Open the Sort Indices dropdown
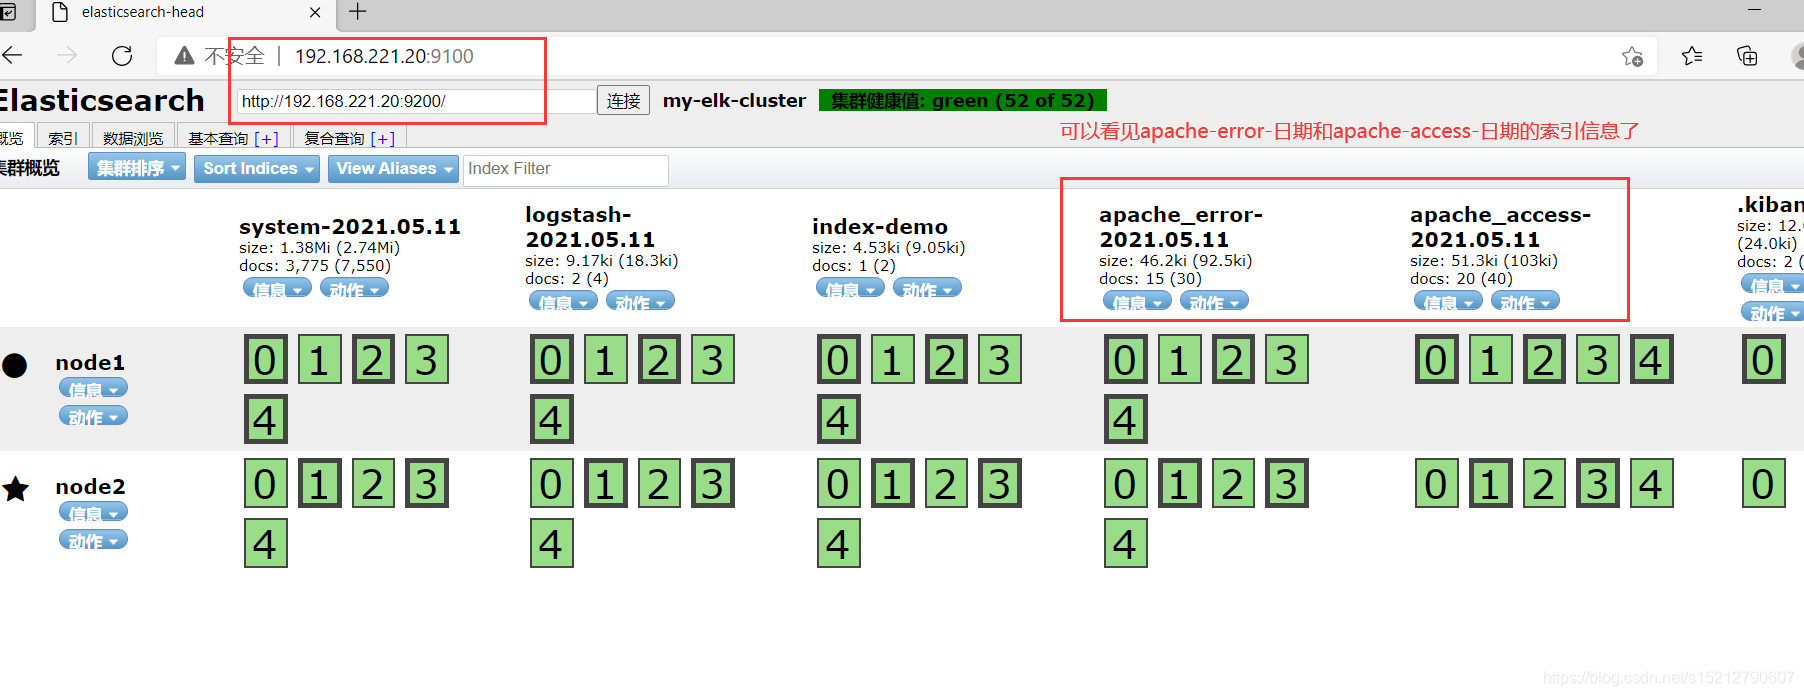Viewport: 1804px width, 696px height. pyautogui.click(x=257, y=168)
